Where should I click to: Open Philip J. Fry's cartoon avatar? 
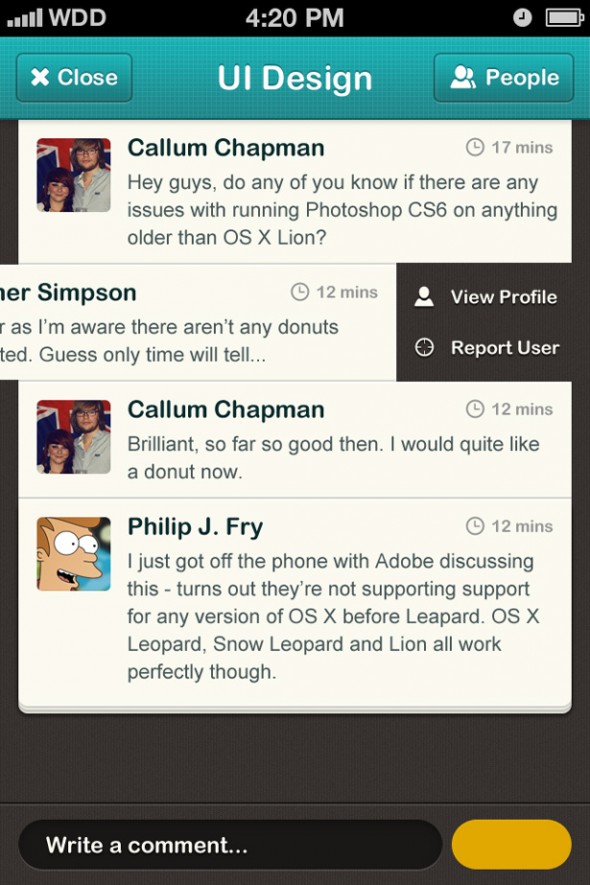74,554
